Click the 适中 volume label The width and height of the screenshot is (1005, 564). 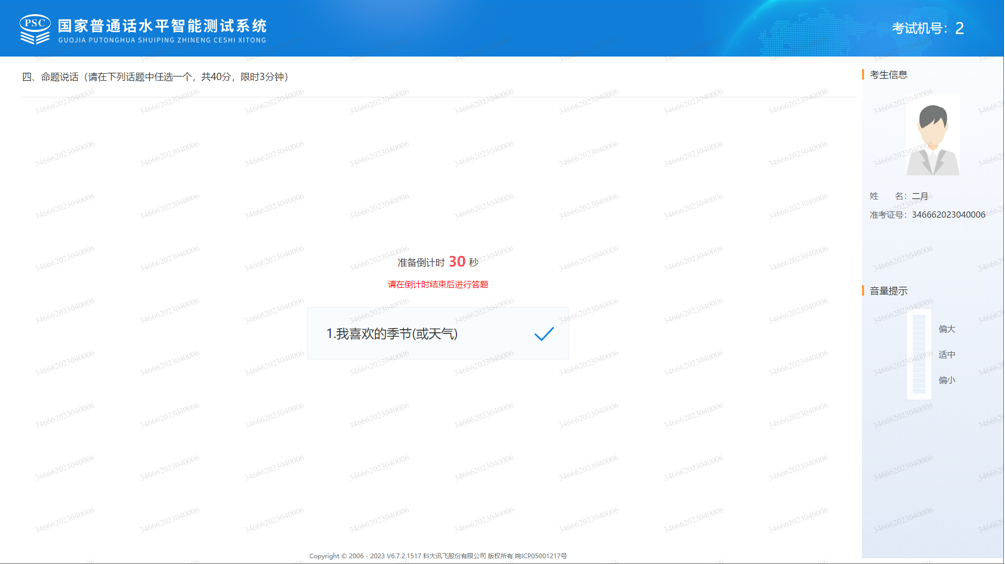[x=947, y=354]
